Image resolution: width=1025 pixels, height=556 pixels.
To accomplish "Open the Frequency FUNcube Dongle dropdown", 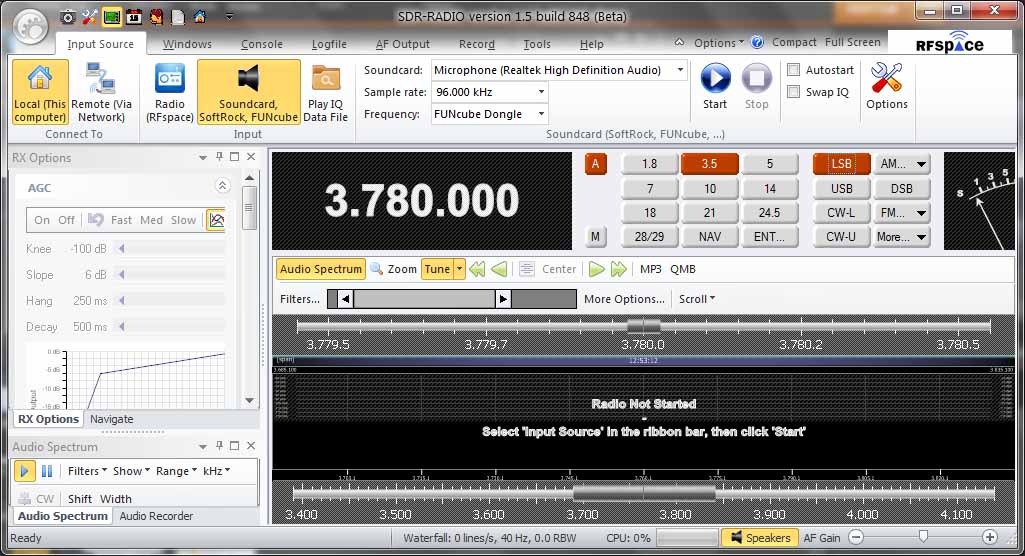I will (541, 114).
